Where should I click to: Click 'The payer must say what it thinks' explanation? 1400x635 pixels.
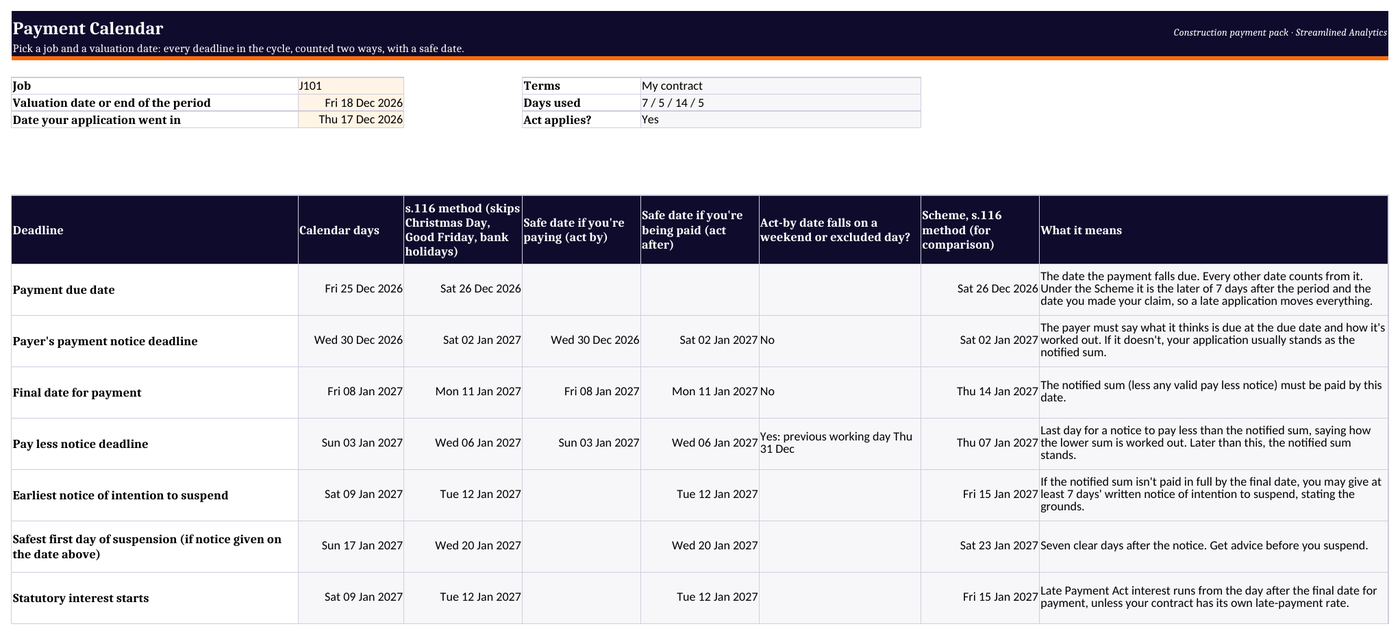coord(1213,340)
